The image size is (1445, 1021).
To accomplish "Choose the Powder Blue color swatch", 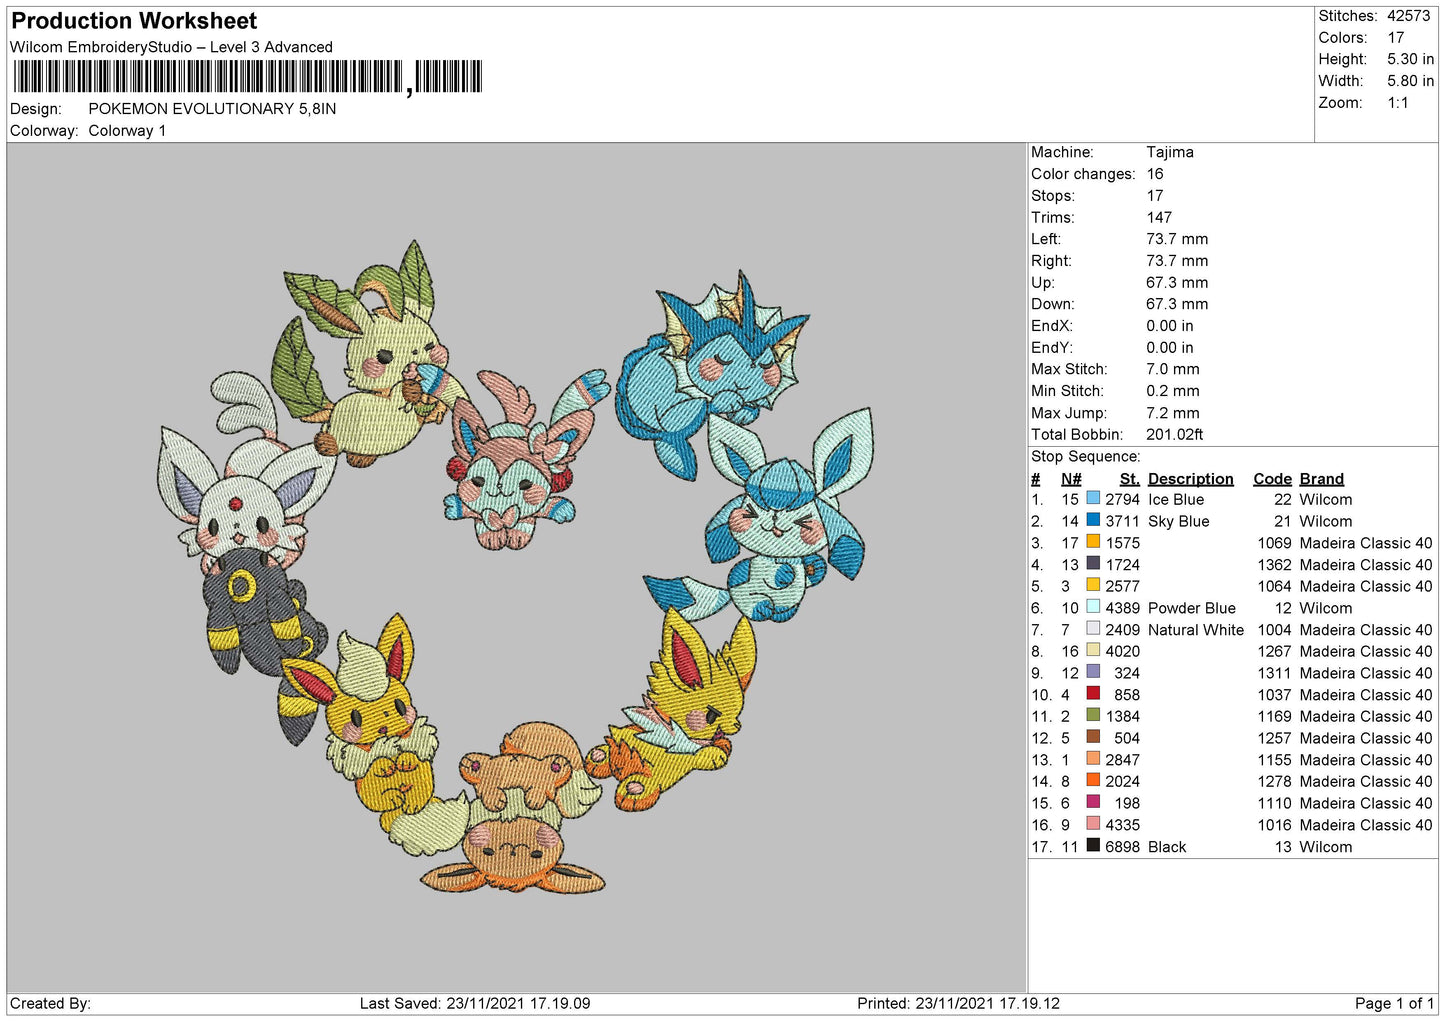I will click(x=1093, y=608).
